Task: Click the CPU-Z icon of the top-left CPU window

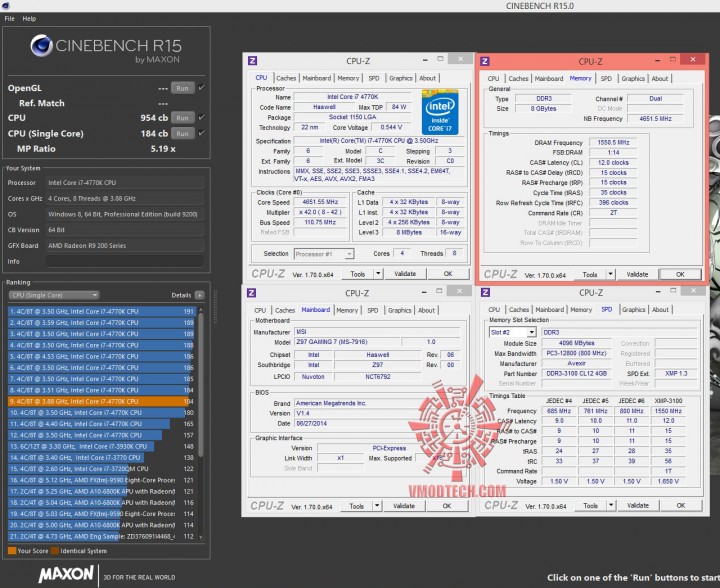Action: click(x=252, y=60)
